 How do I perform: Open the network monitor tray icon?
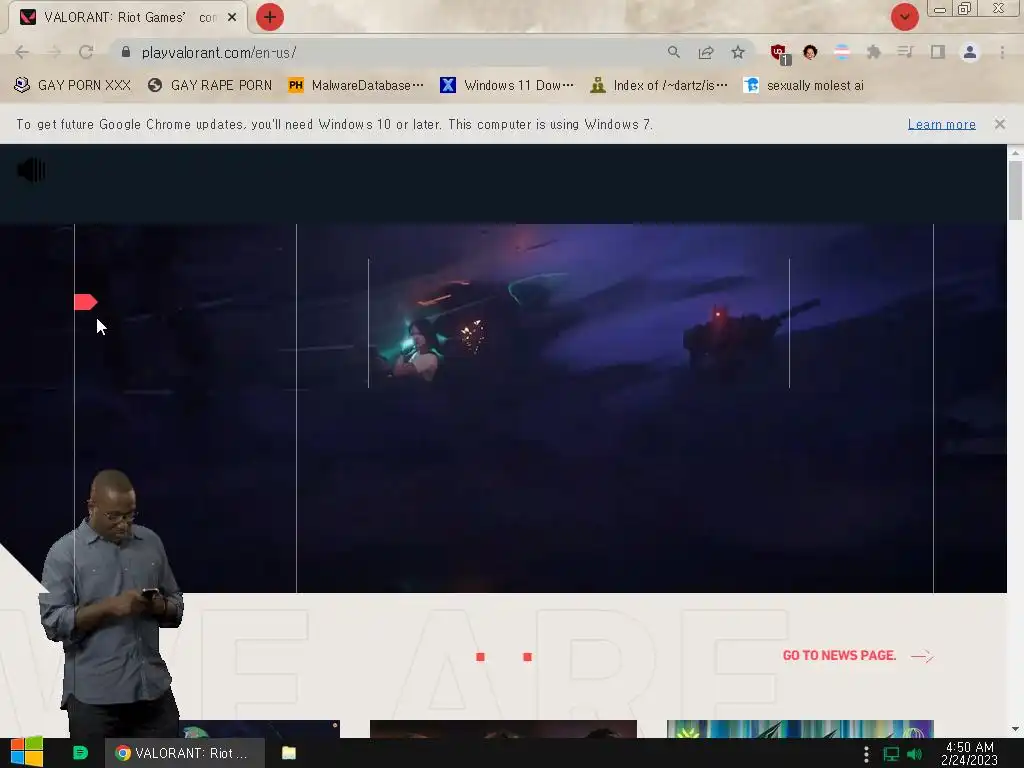[x=891, y=754]
